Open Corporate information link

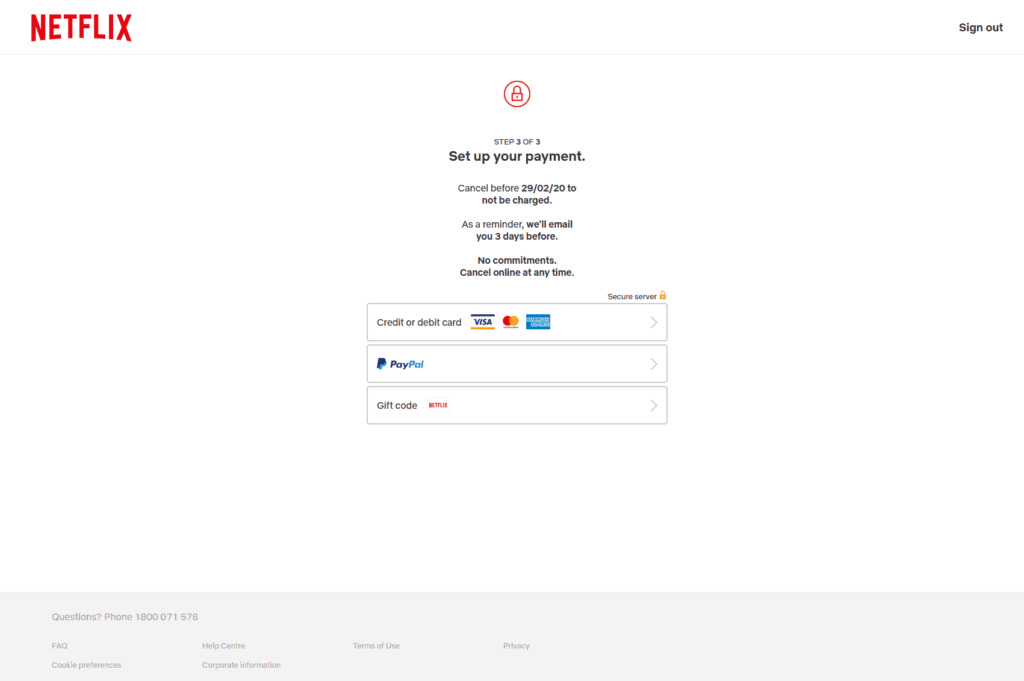(x=241, y=665)
